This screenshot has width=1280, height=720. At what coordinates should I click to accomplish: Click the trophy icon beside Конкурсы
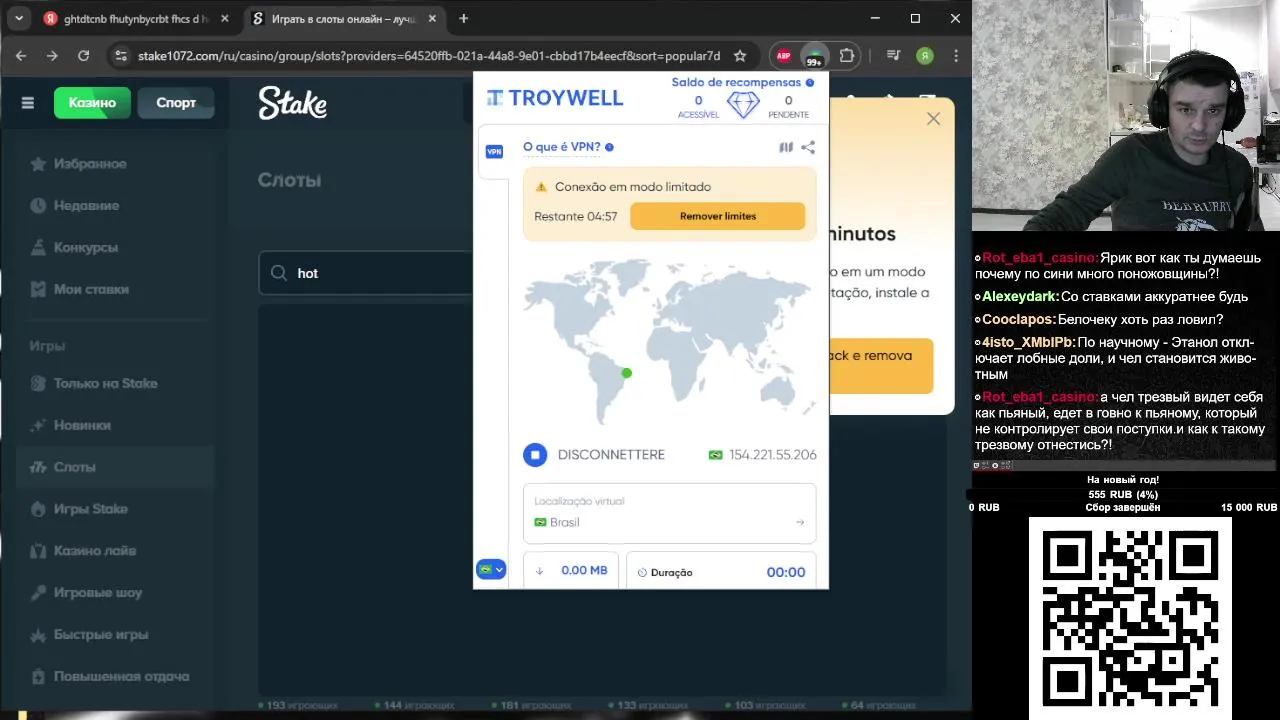[x=38, y=248]
